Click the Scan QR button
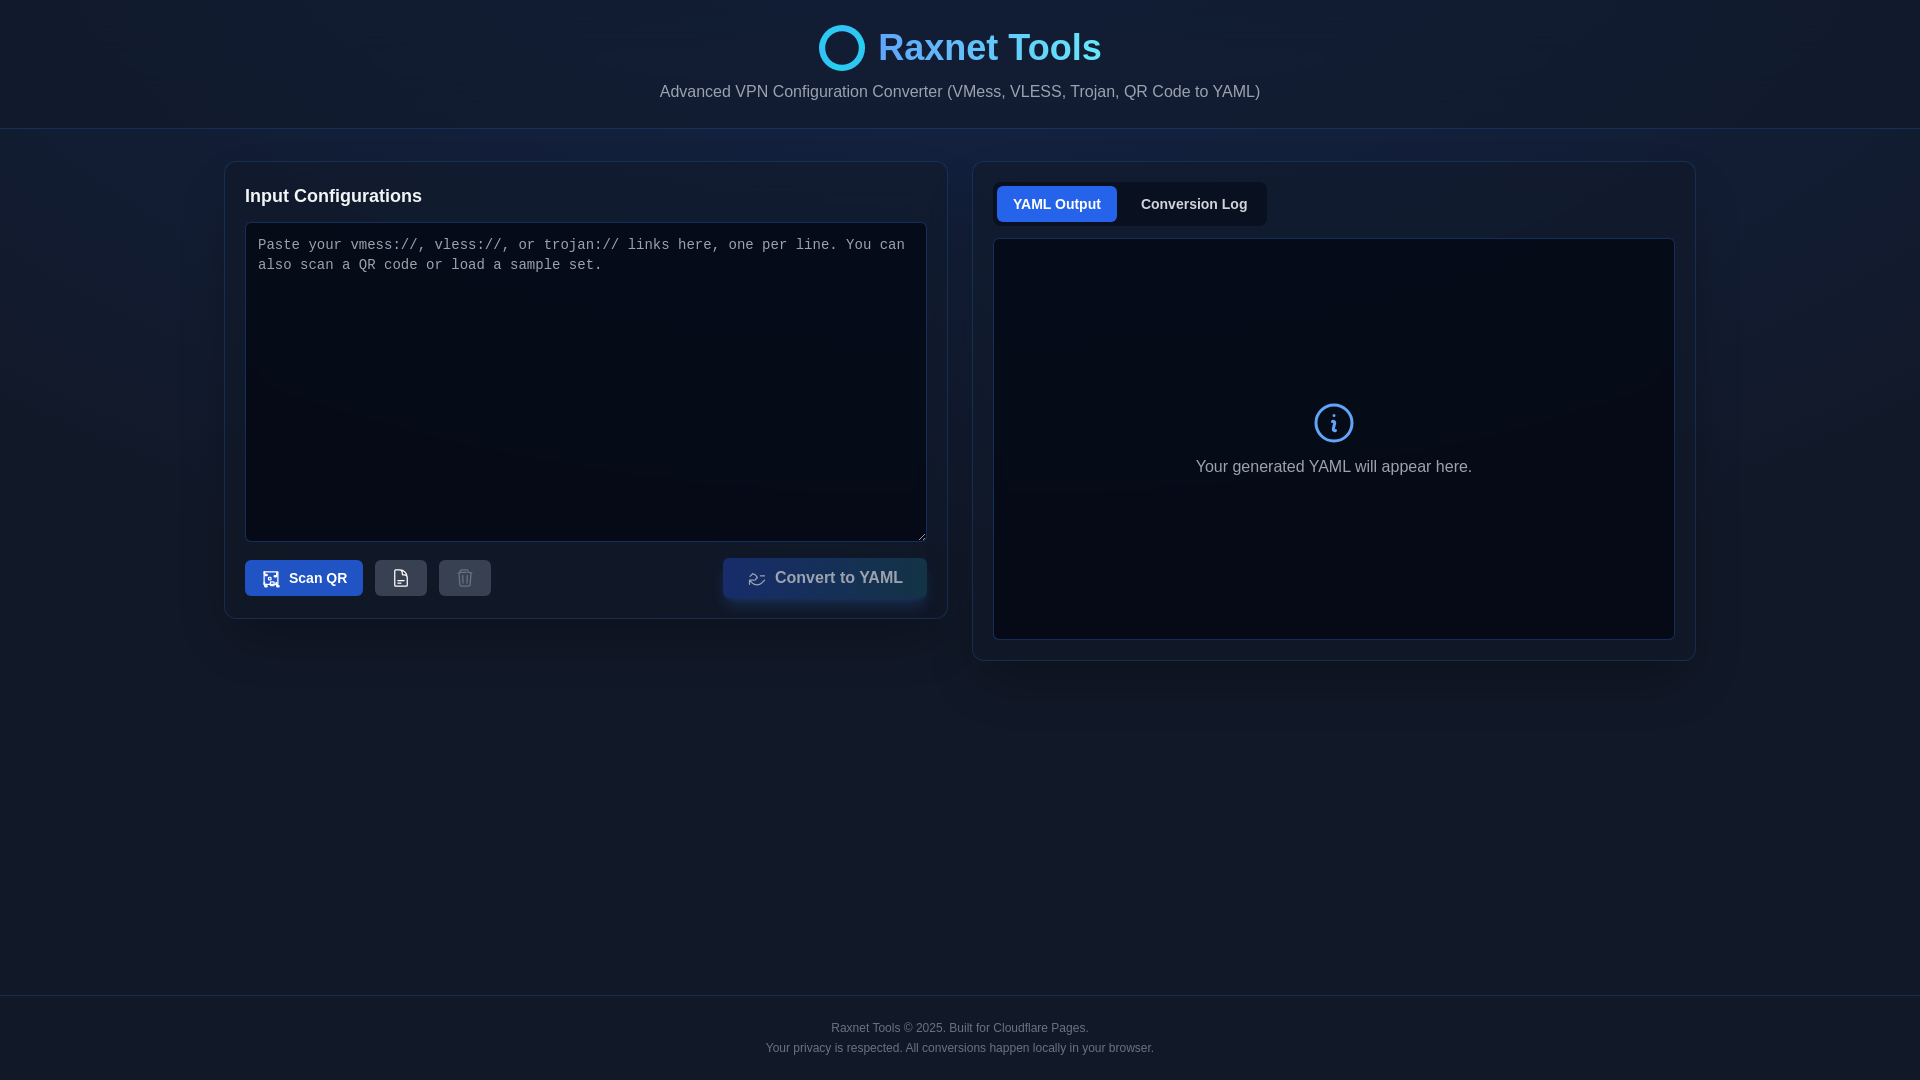Image resolution: width=1920 pixels, height=1080 pixels. [x=304, y=578]
